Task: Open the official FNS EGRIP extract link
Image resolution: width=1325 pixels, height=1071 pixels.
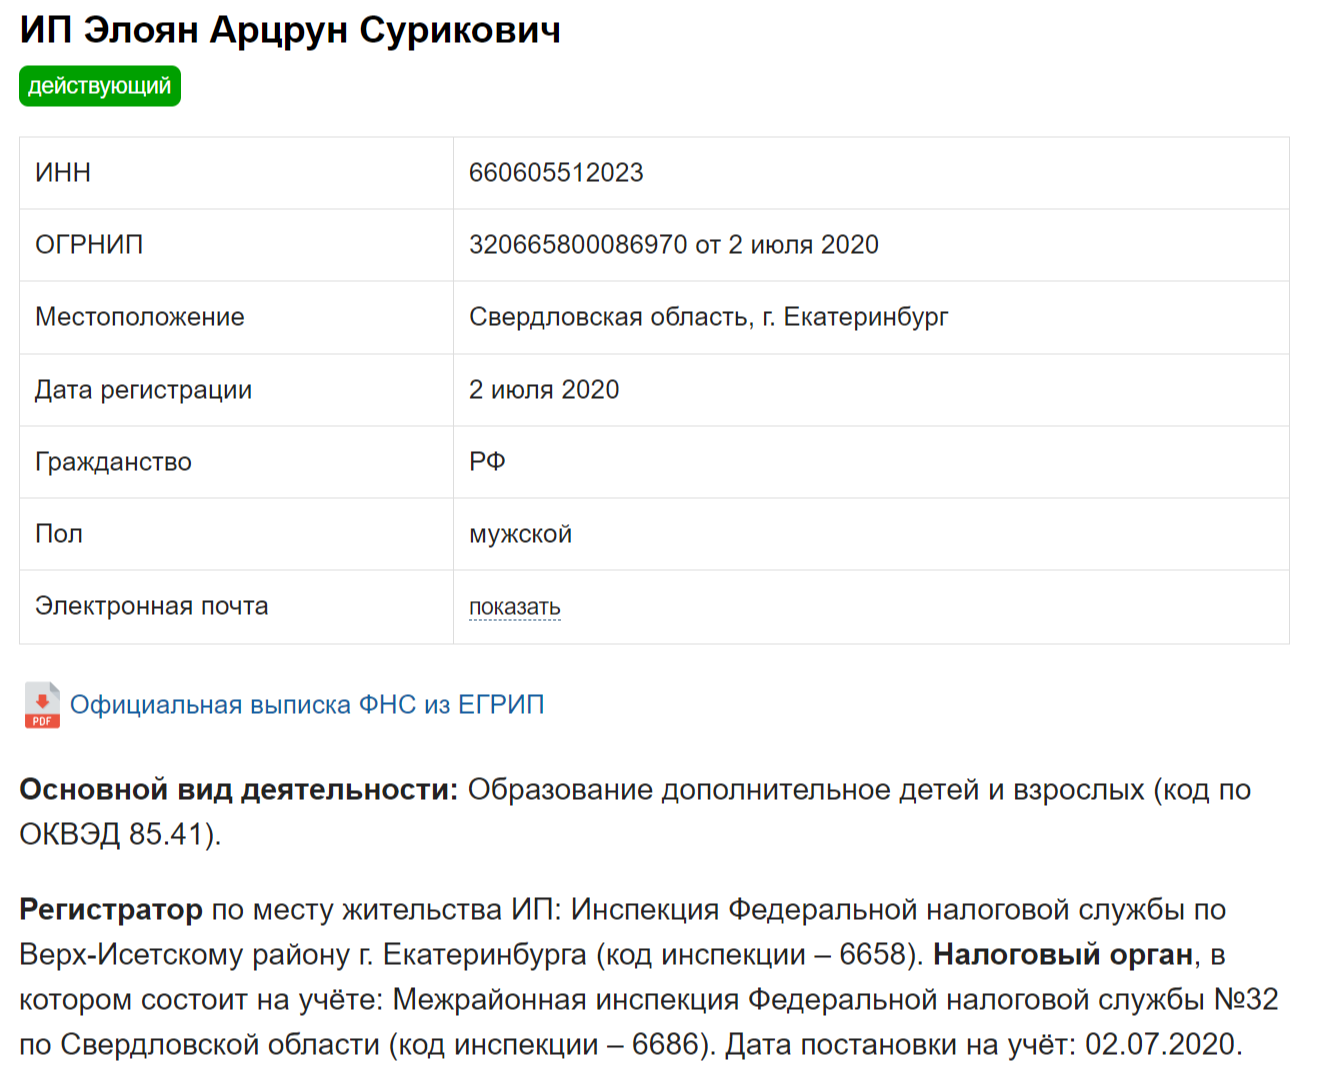Action: point(307,705)
